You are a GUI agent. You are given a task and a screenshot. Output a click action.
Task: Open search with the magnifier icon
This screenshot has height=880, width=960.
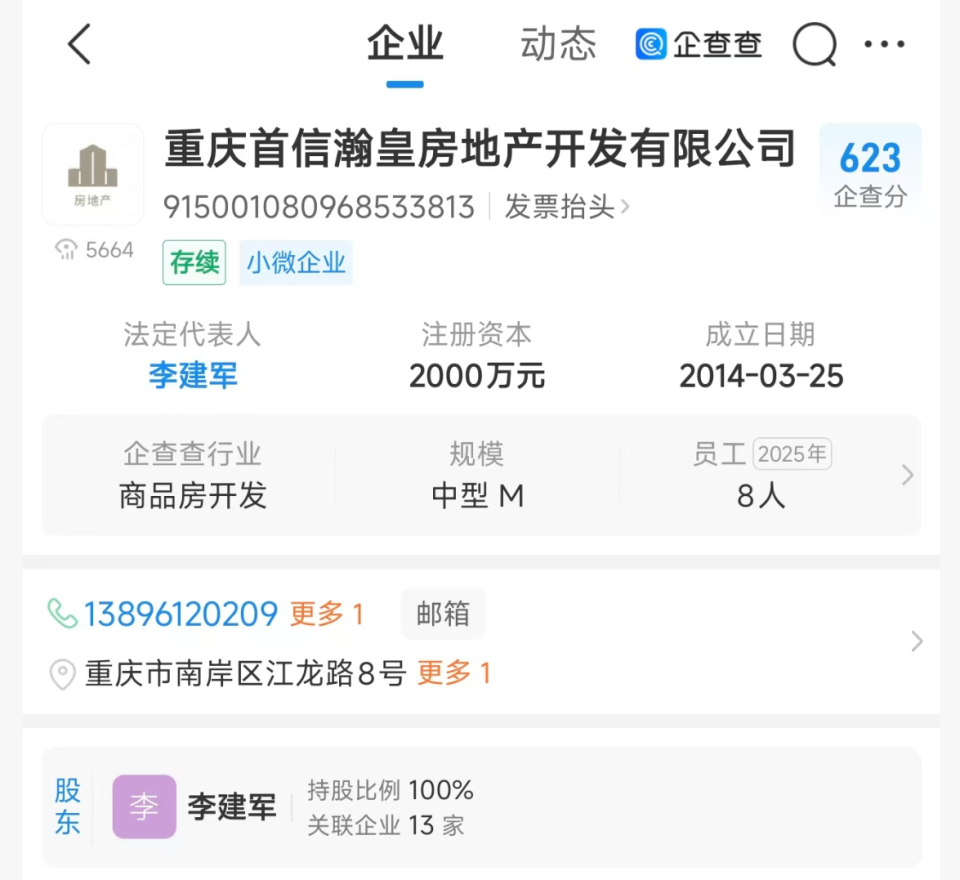pos(814,44)
